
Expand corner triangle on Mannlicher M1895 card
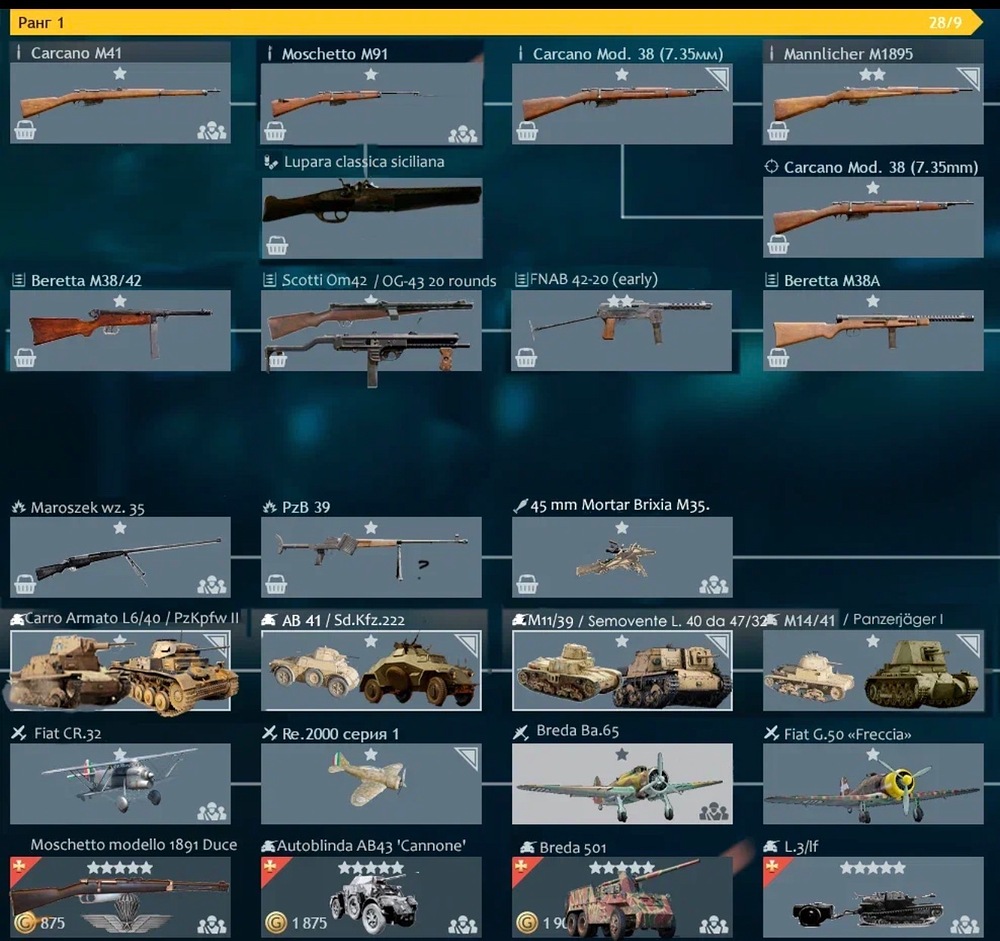(x=970, y=77)
